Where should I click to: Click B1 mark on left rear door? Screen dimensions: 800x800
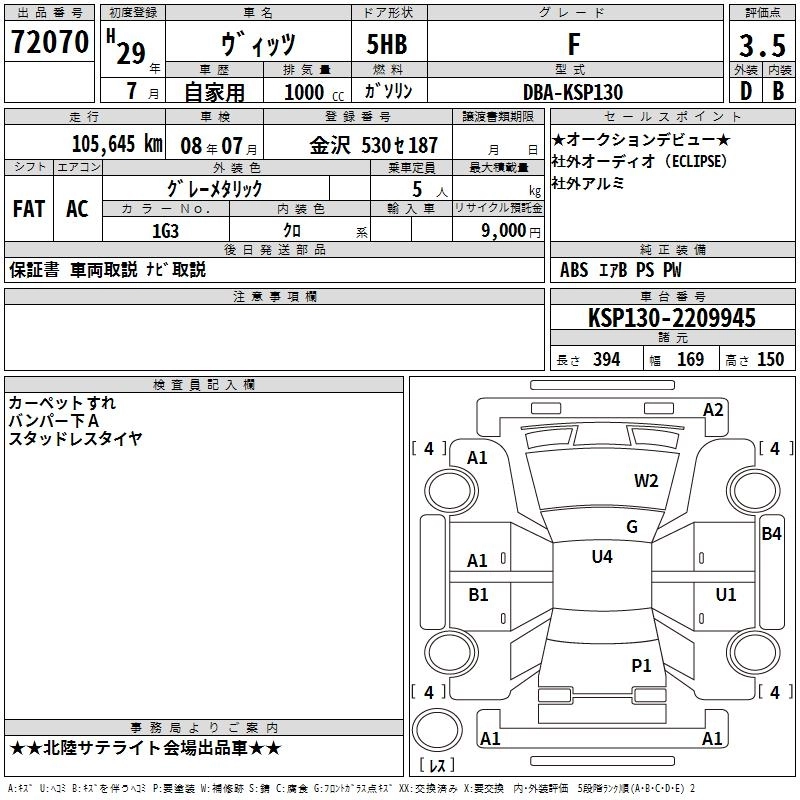[478, 595]
